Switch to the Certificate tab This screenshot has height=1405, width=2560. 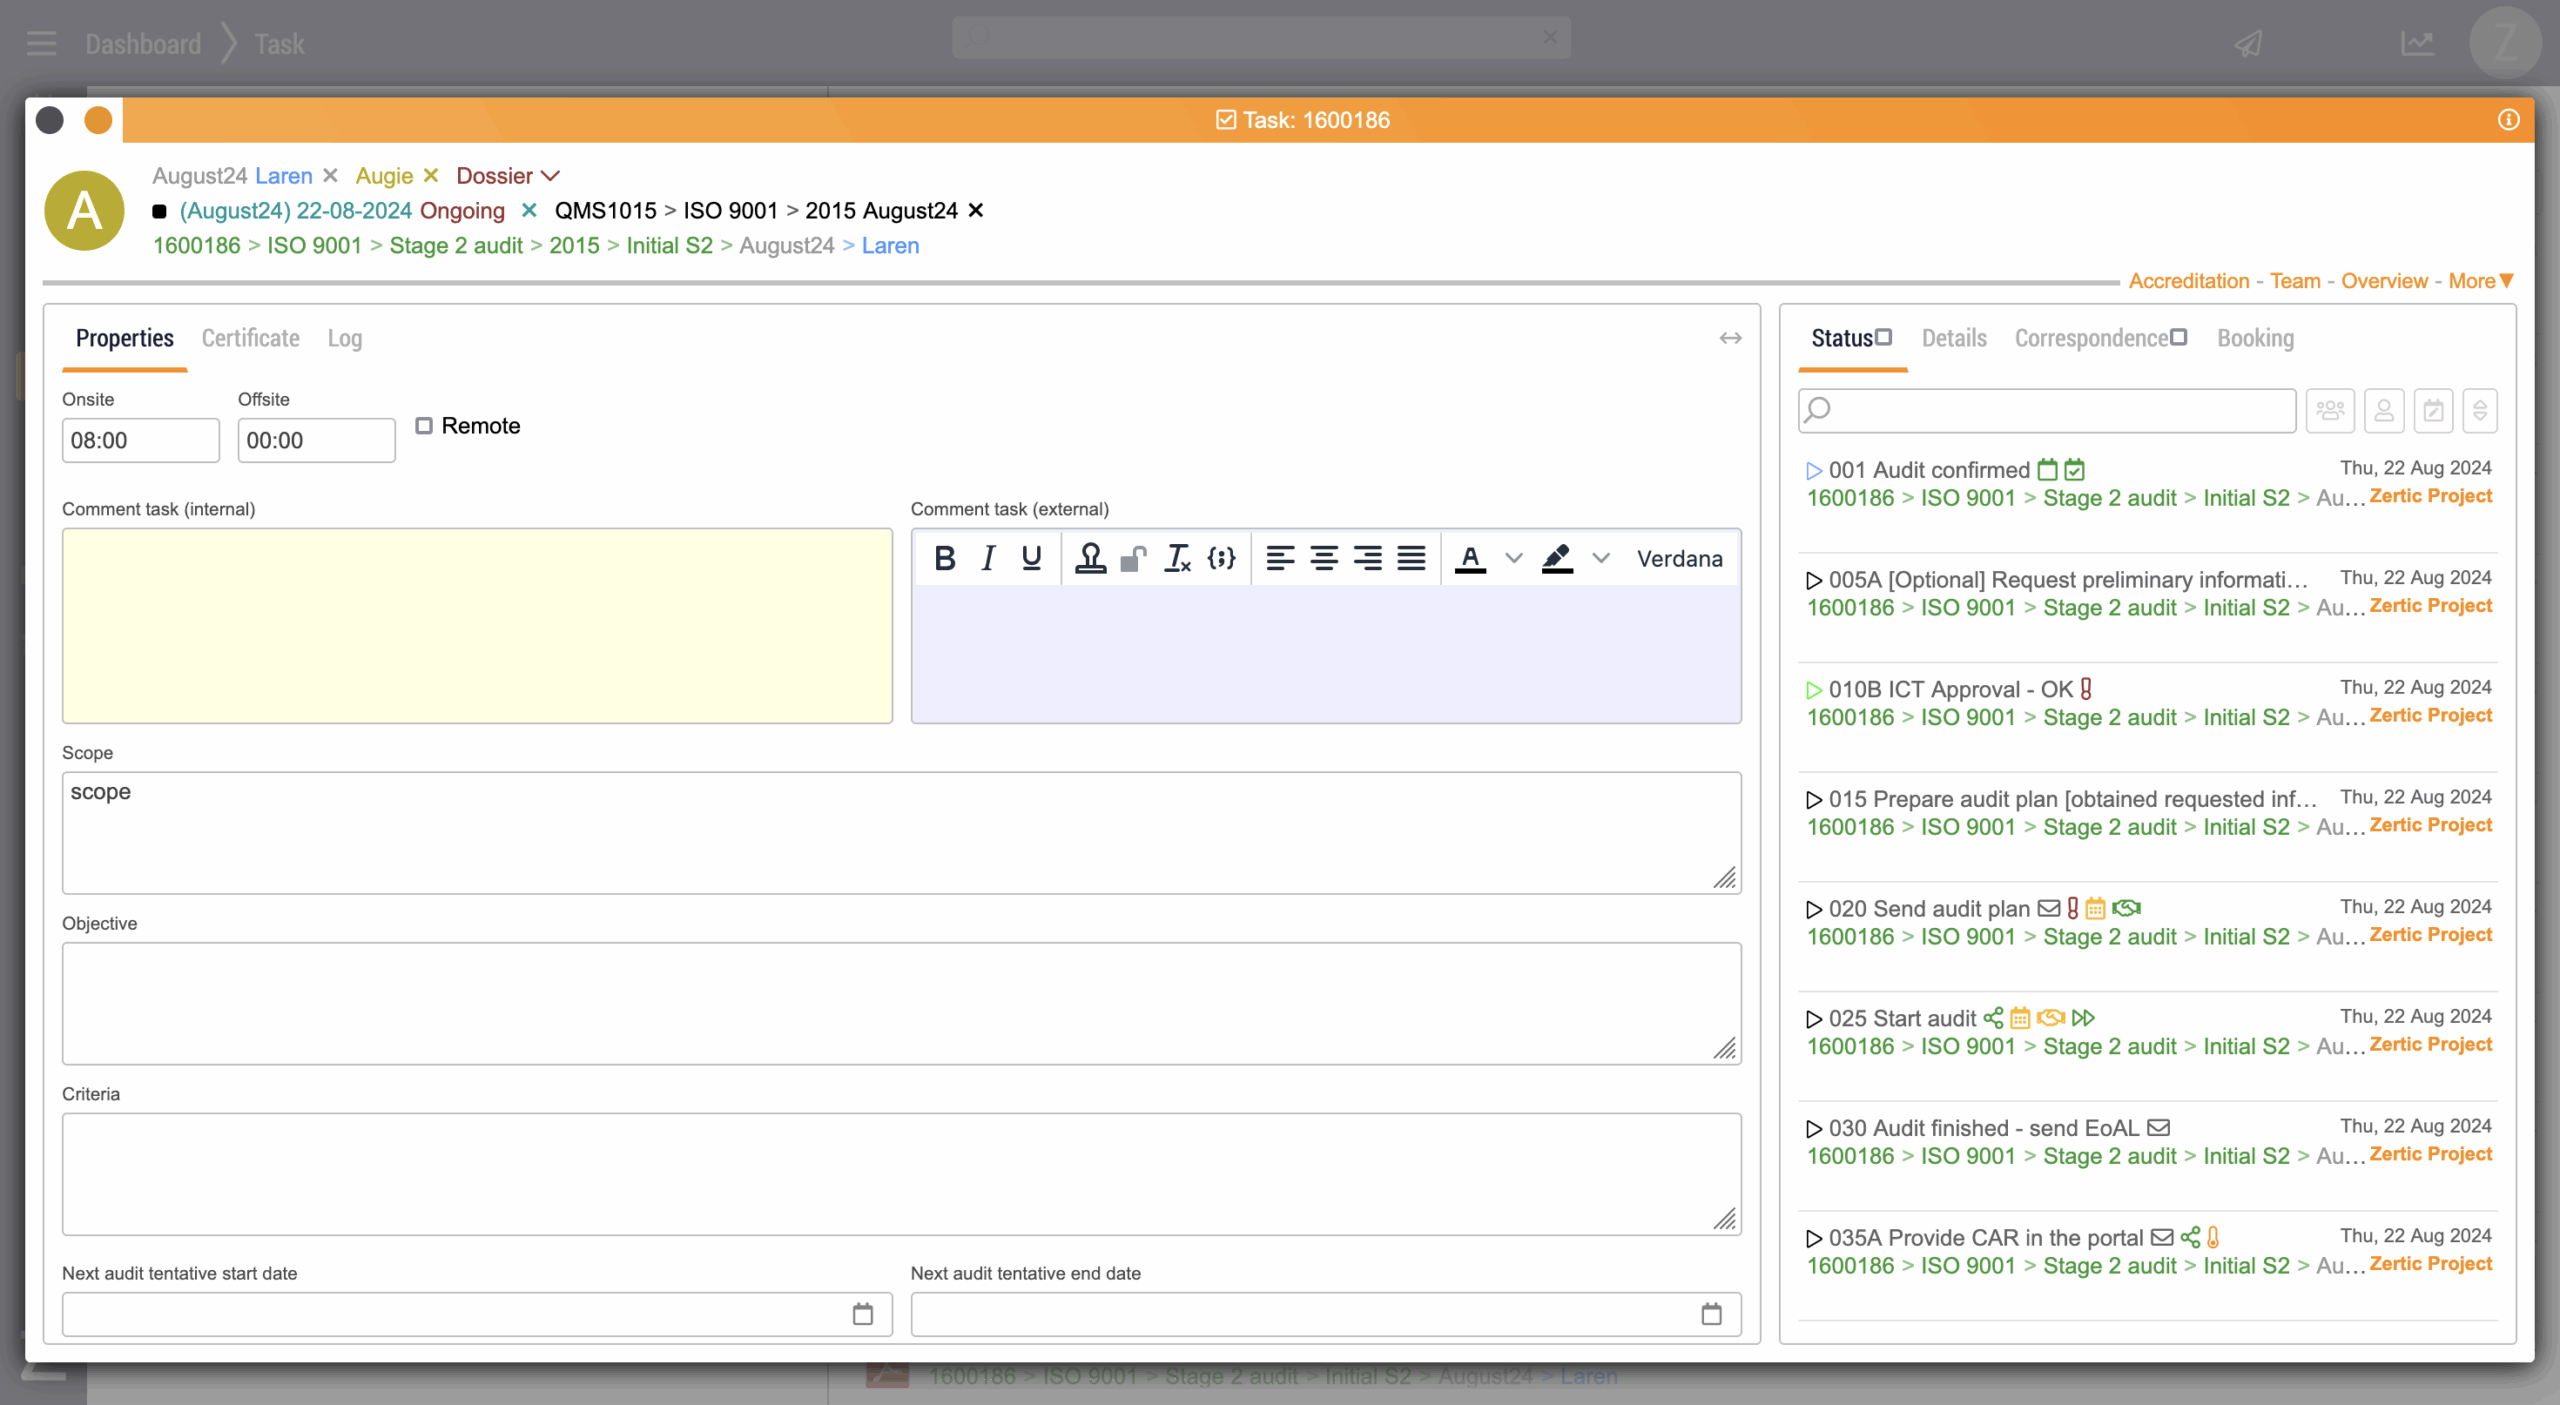250,338
